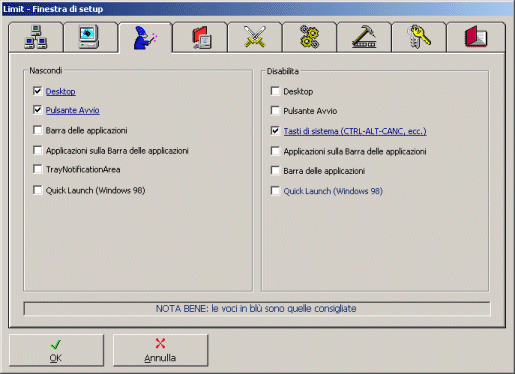The image size is (515, 374).
Task: Check Barra delle applicazioni under Nascondi
Action: point(38,130)
